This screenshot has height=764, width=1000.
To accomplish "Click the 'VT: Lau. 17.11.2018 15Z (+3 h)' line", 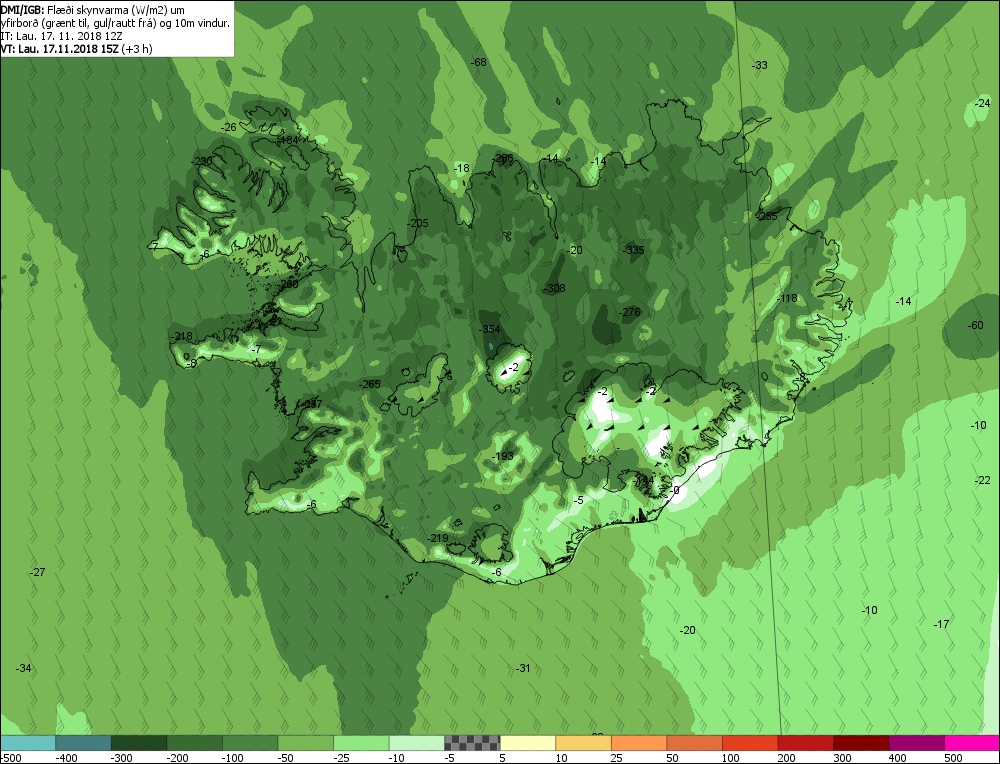I will tap(77, 49).
